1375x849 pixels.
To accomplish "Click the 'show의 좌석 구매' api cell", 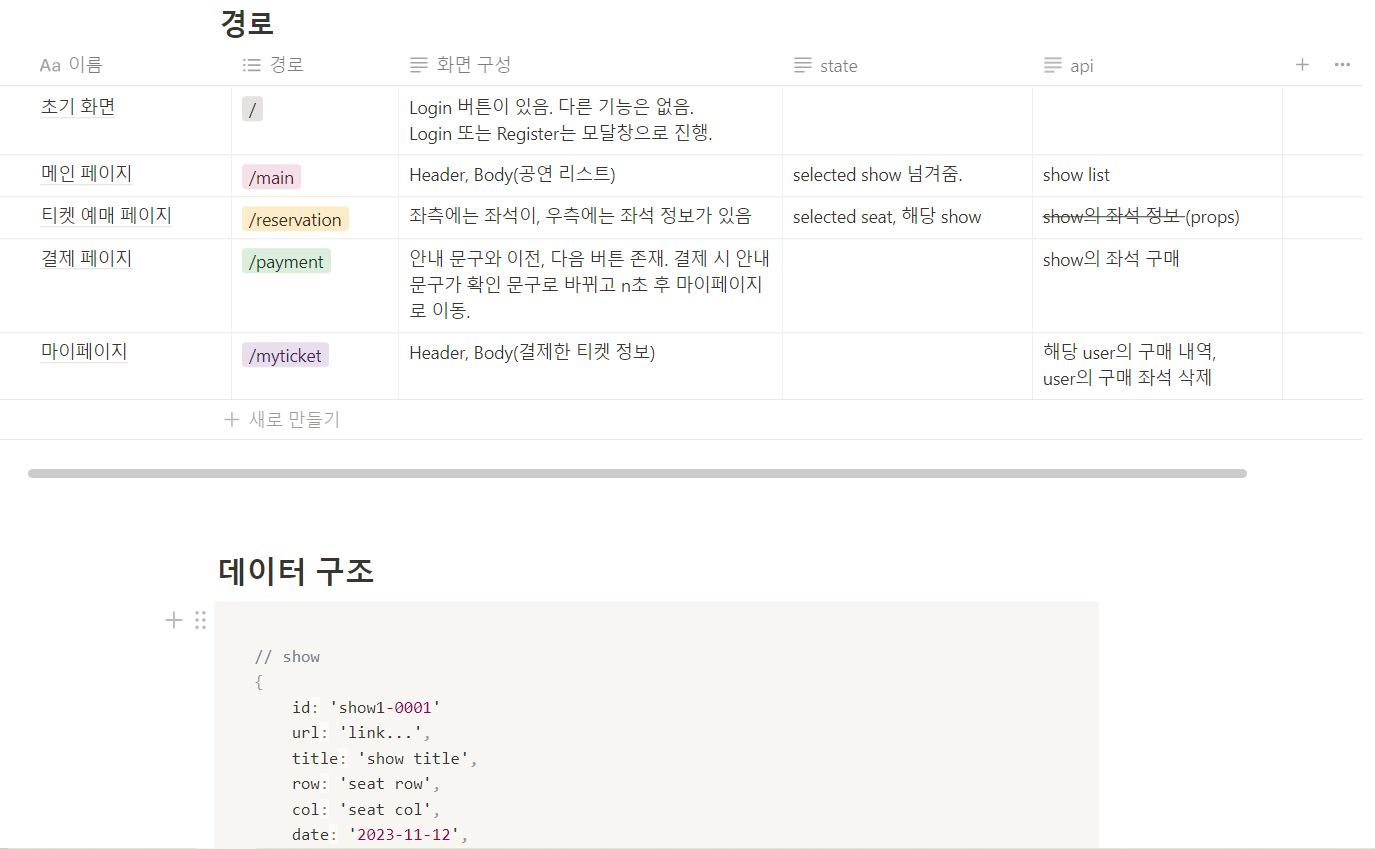I will tap(1157, 285).
